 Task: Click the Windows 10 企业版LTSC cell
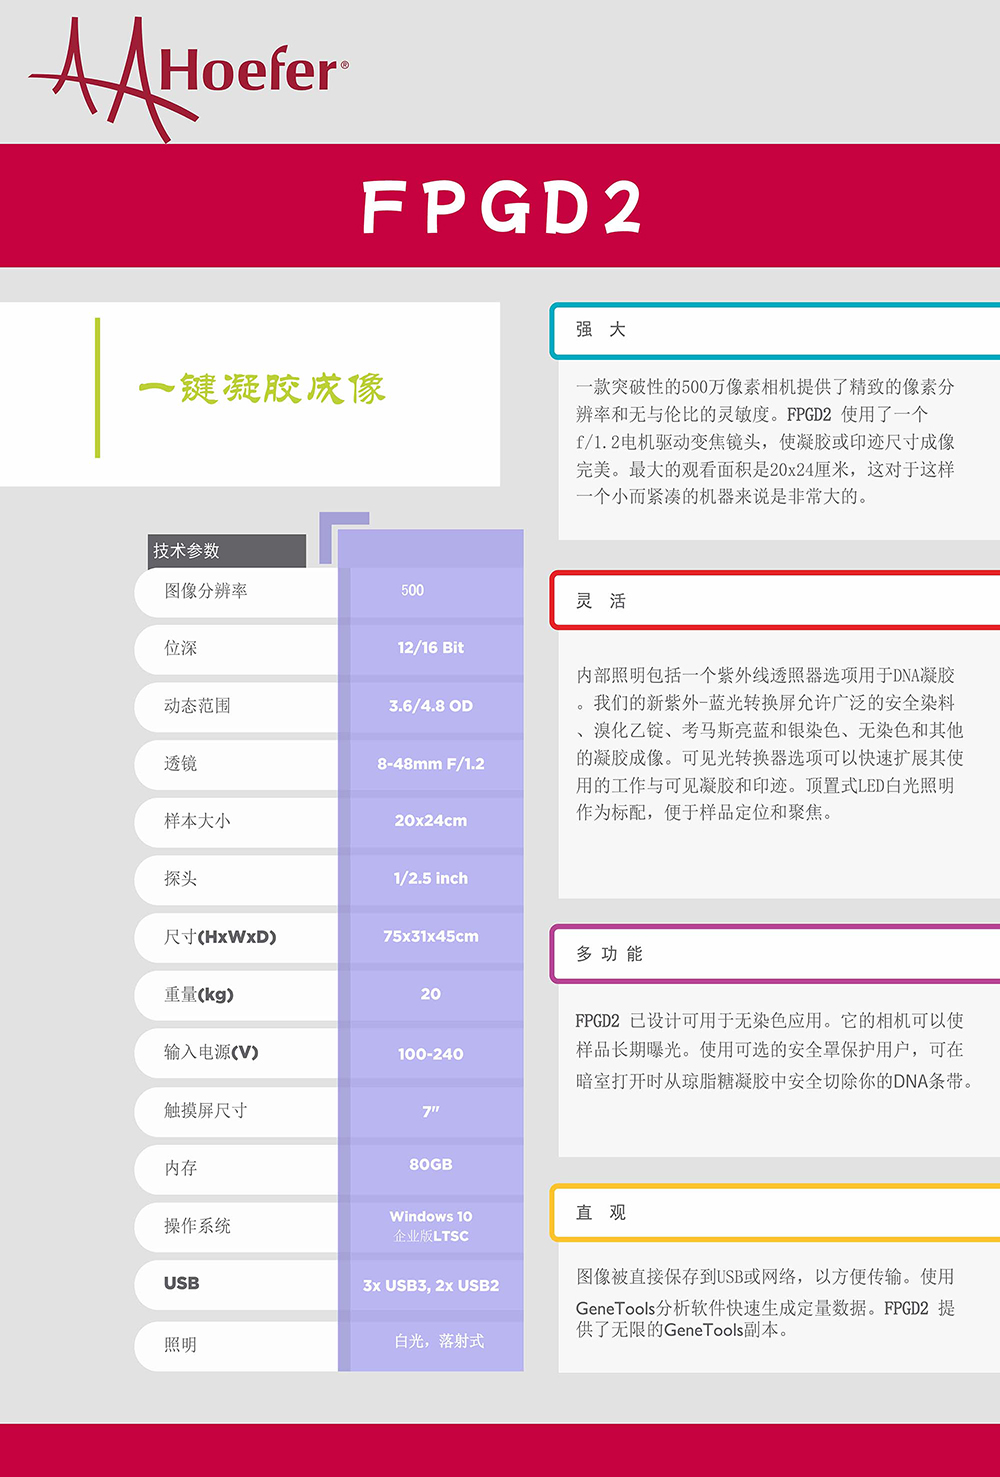coord(430,1226)
